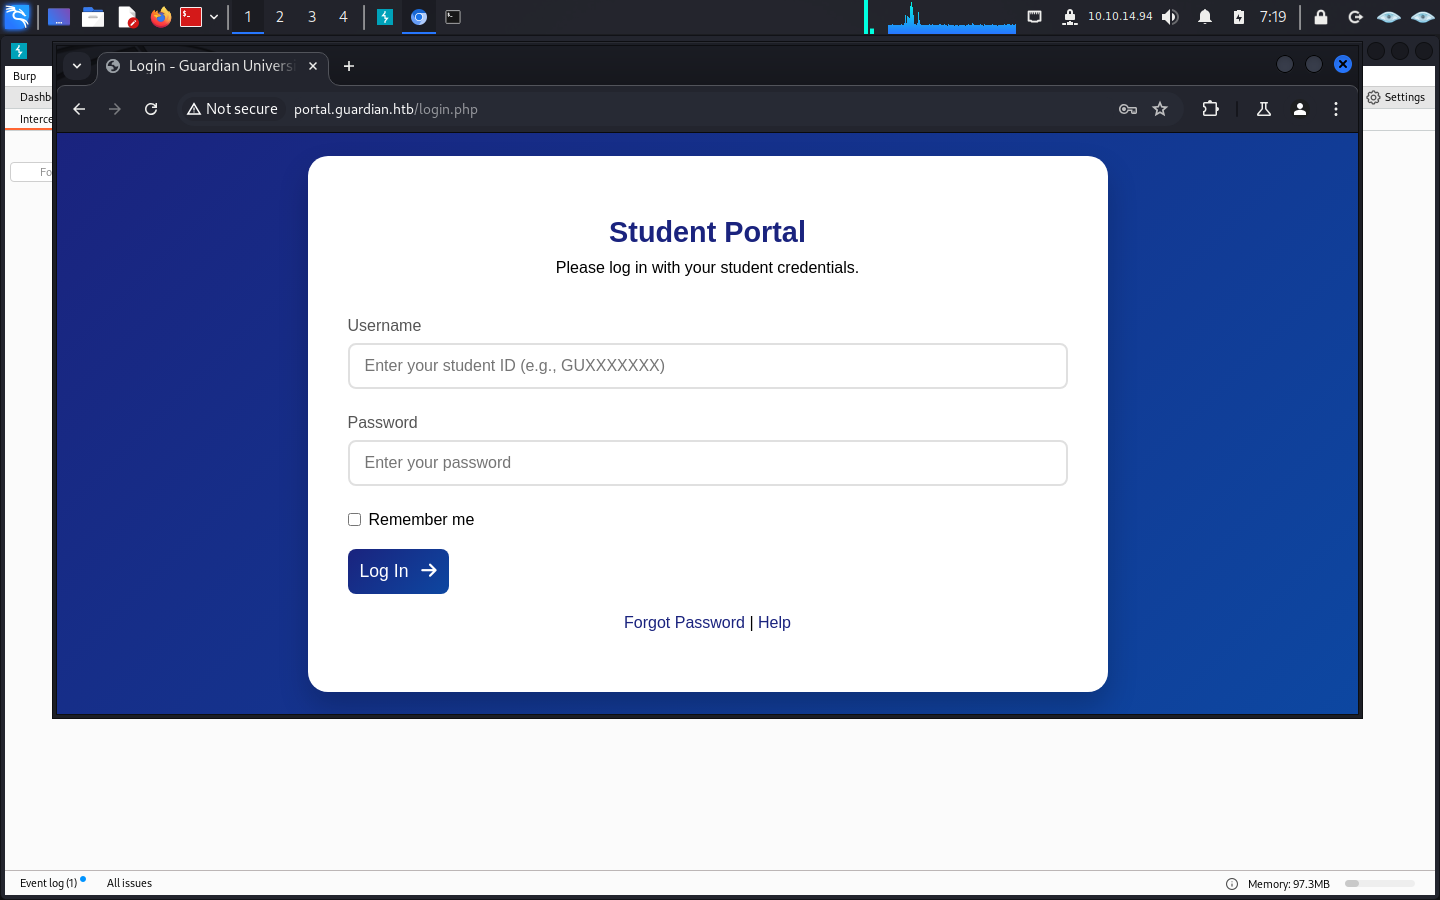Click the volume speaker icon
The width and height of the screenshot is (1440, 900).
[x=1171, y=17]
